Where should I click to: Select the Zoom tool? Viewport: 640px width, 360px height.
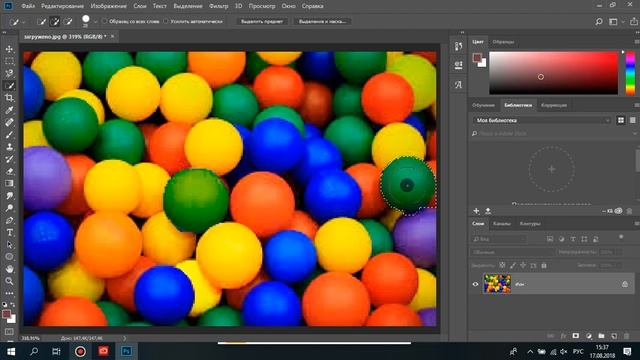point(9,281)
